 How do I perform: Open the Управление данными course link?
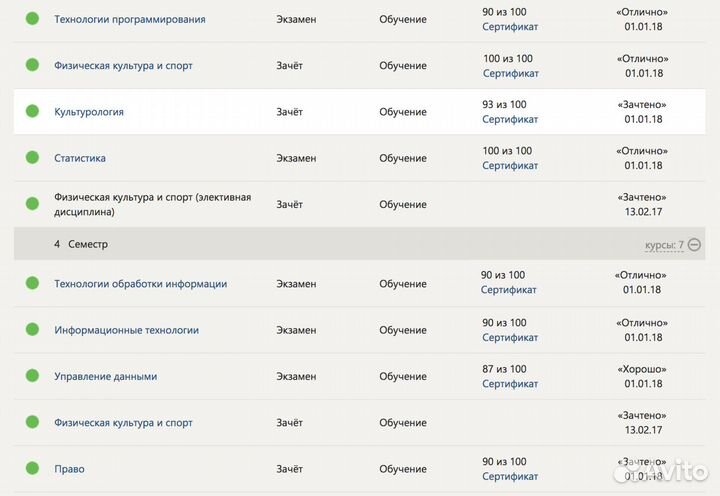click(105, 376)
